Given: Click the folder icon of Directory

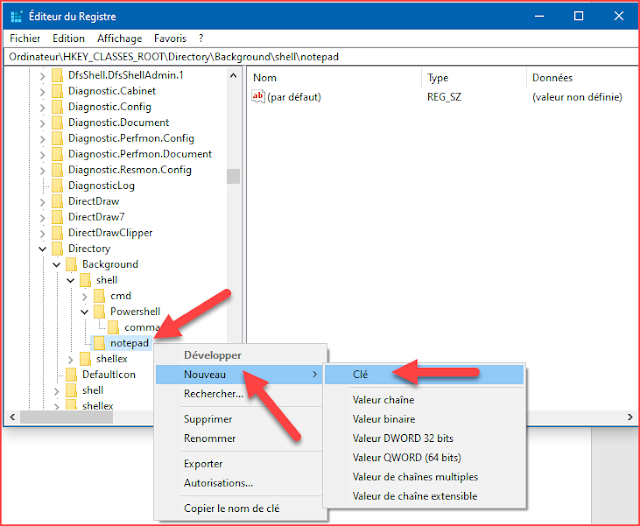Looking at the screenshot, I should 58,249.
